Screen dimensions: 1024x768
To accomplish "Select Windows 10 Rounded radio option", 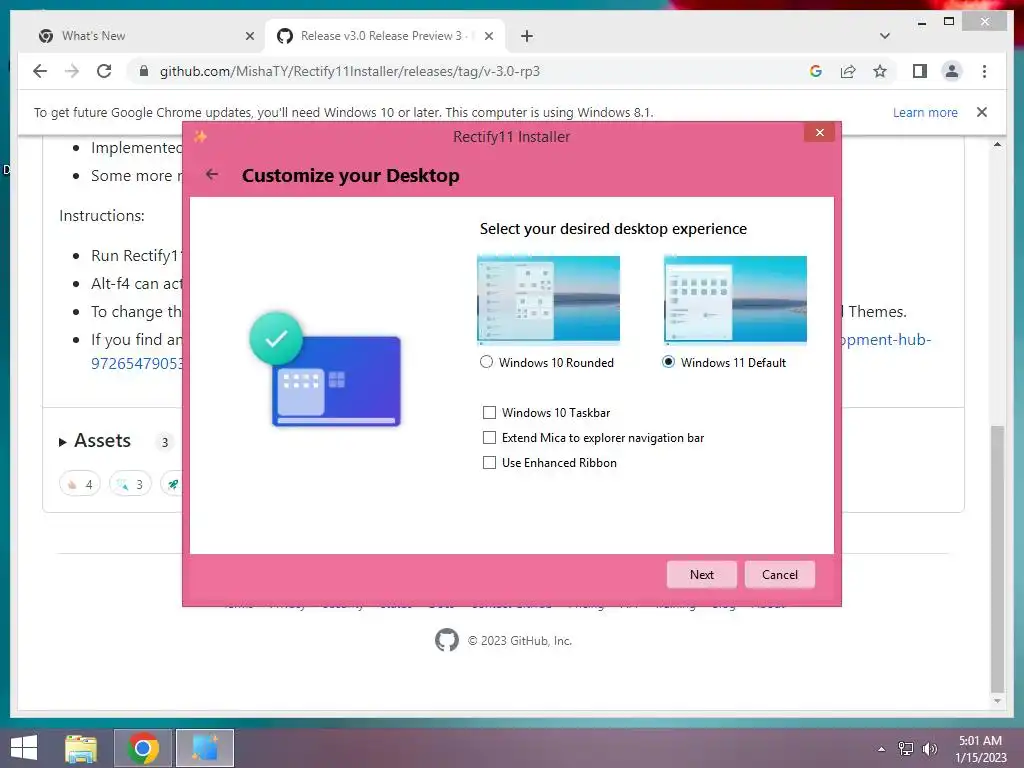I will point(486,362).
